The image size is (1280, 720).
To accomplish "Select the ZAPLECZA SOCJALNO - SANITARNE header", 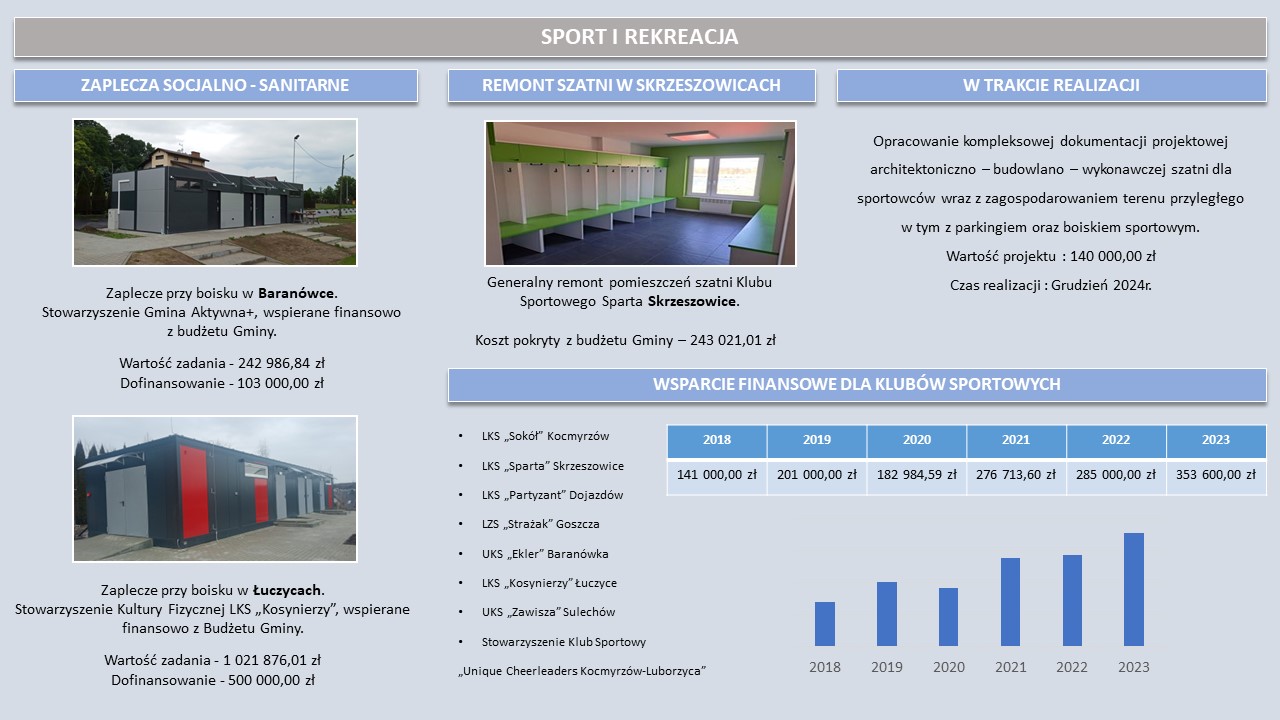I will [x=215, y=85].
